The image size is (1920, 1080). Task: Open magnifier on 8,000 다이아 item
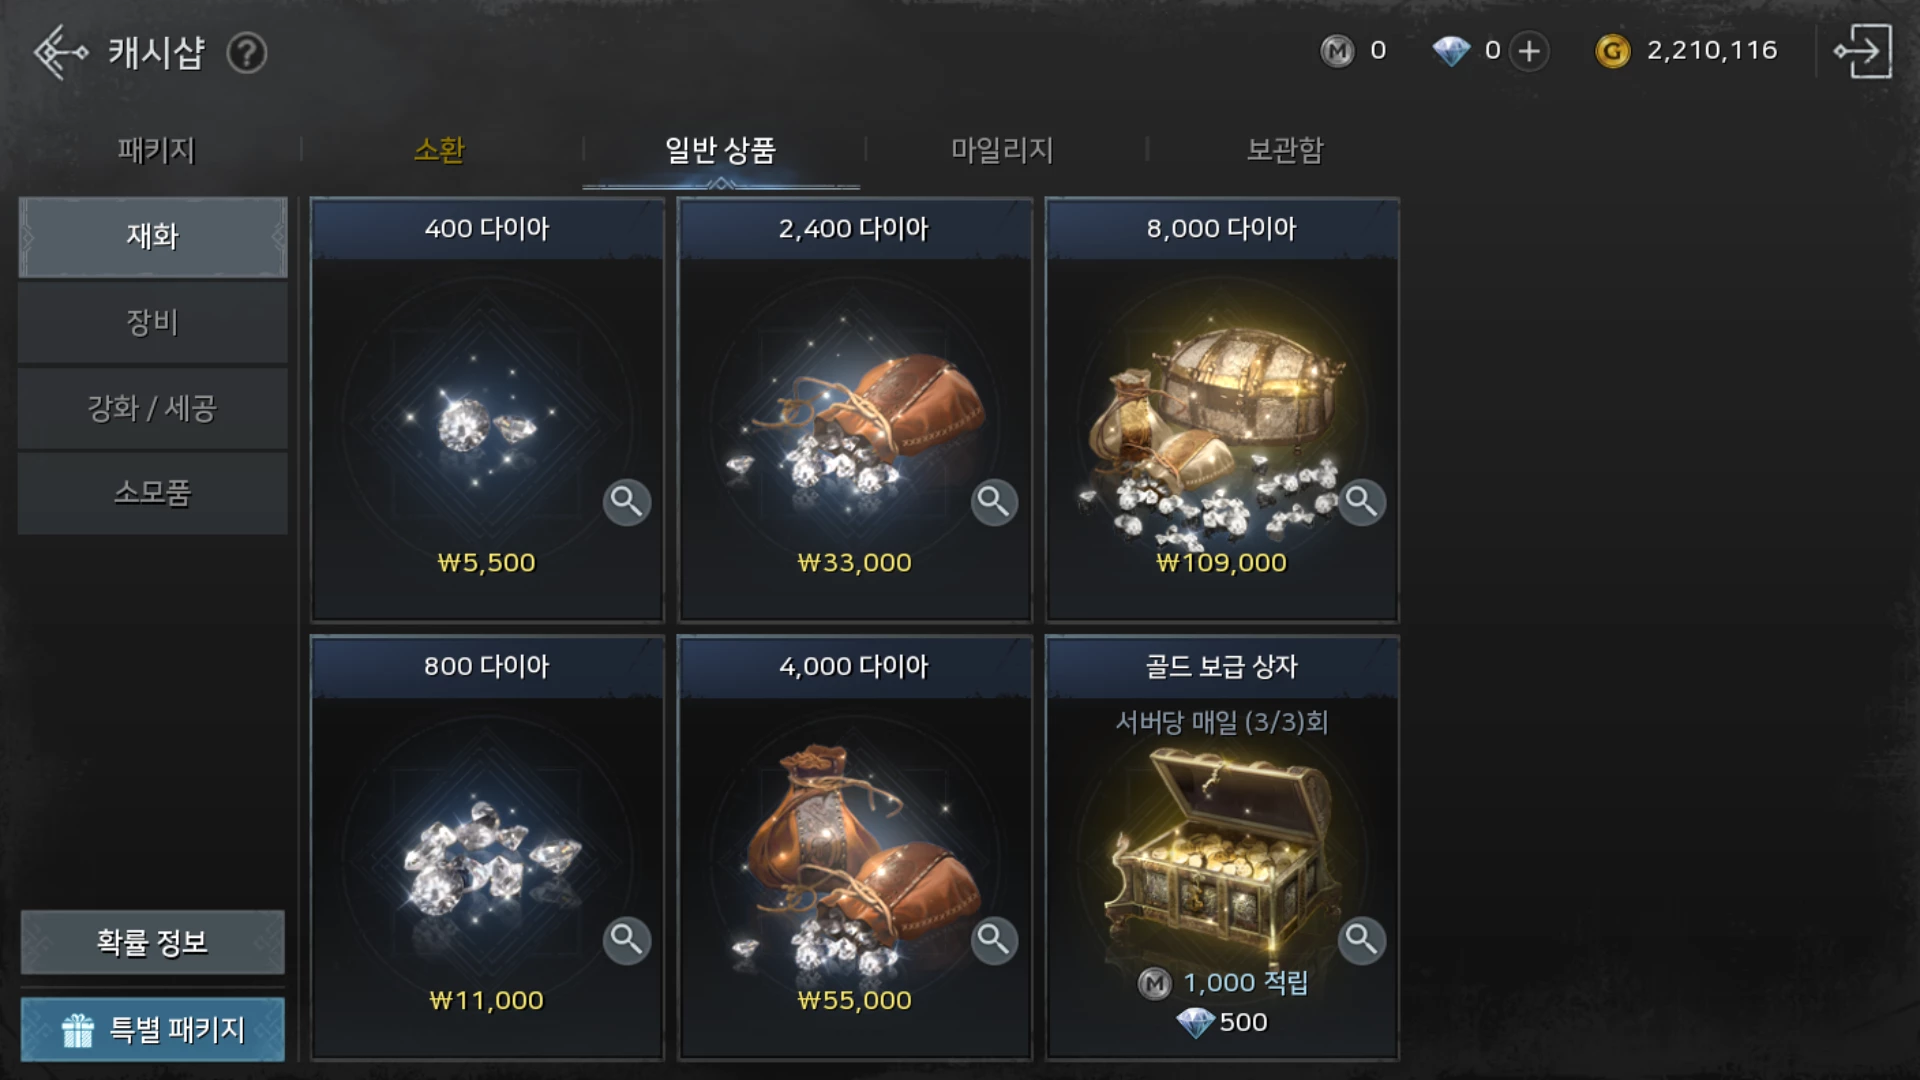click(1362, 502)
